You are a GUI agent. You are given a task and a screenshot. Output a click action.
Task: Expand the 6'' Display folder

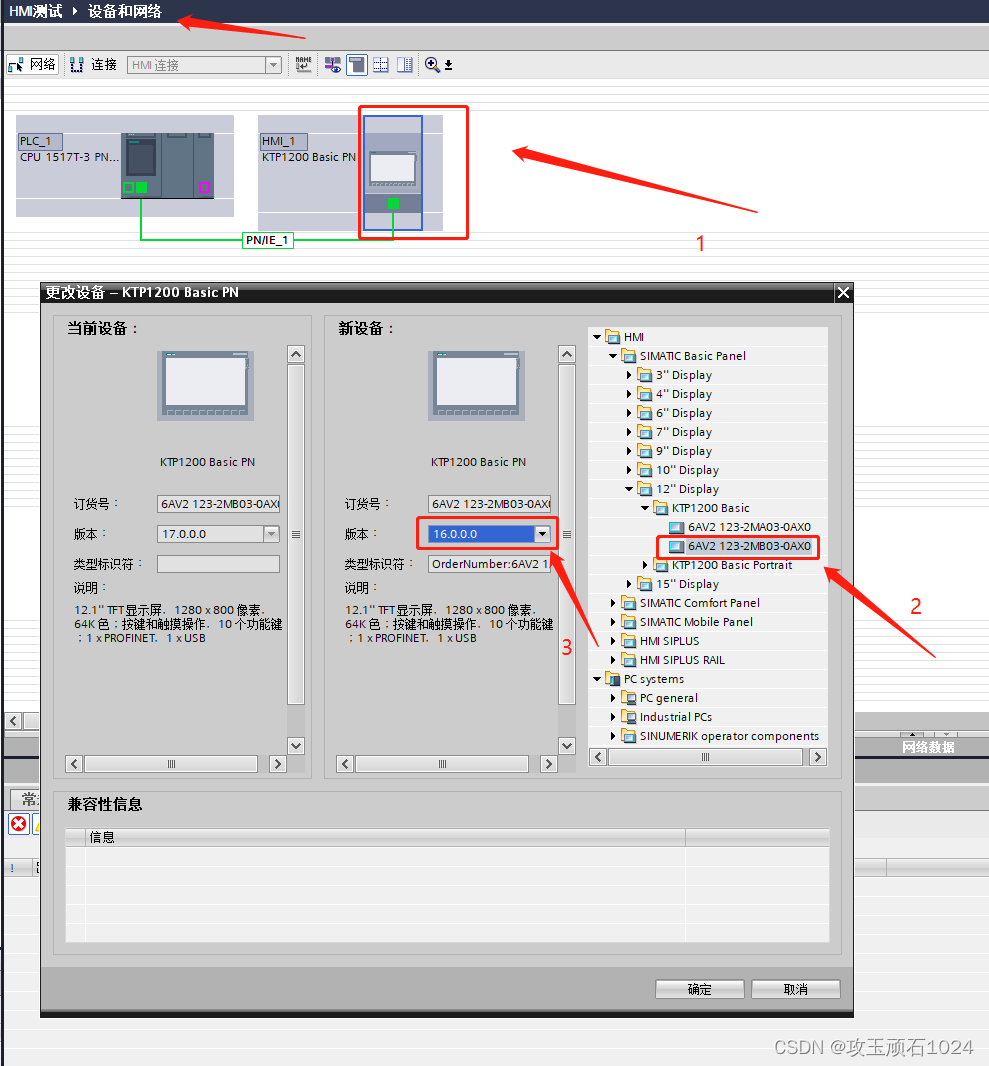point(629,413)
